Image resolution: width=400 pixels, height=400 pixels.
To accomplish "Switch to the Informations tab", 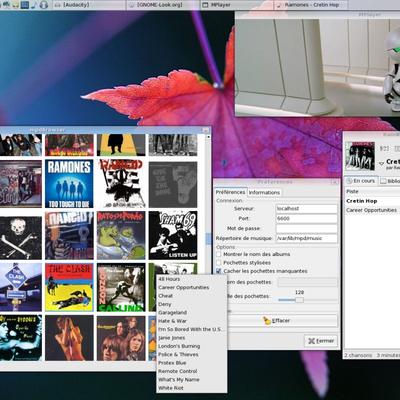I will click(264, 192).
